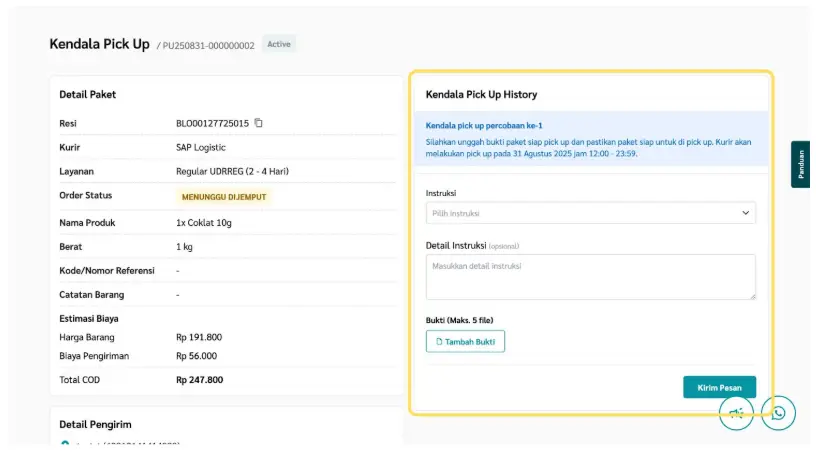The image size is (816, 453).
Task: Click the resize handle of Detail Instruksi box
Action: [x=752, y=295]
